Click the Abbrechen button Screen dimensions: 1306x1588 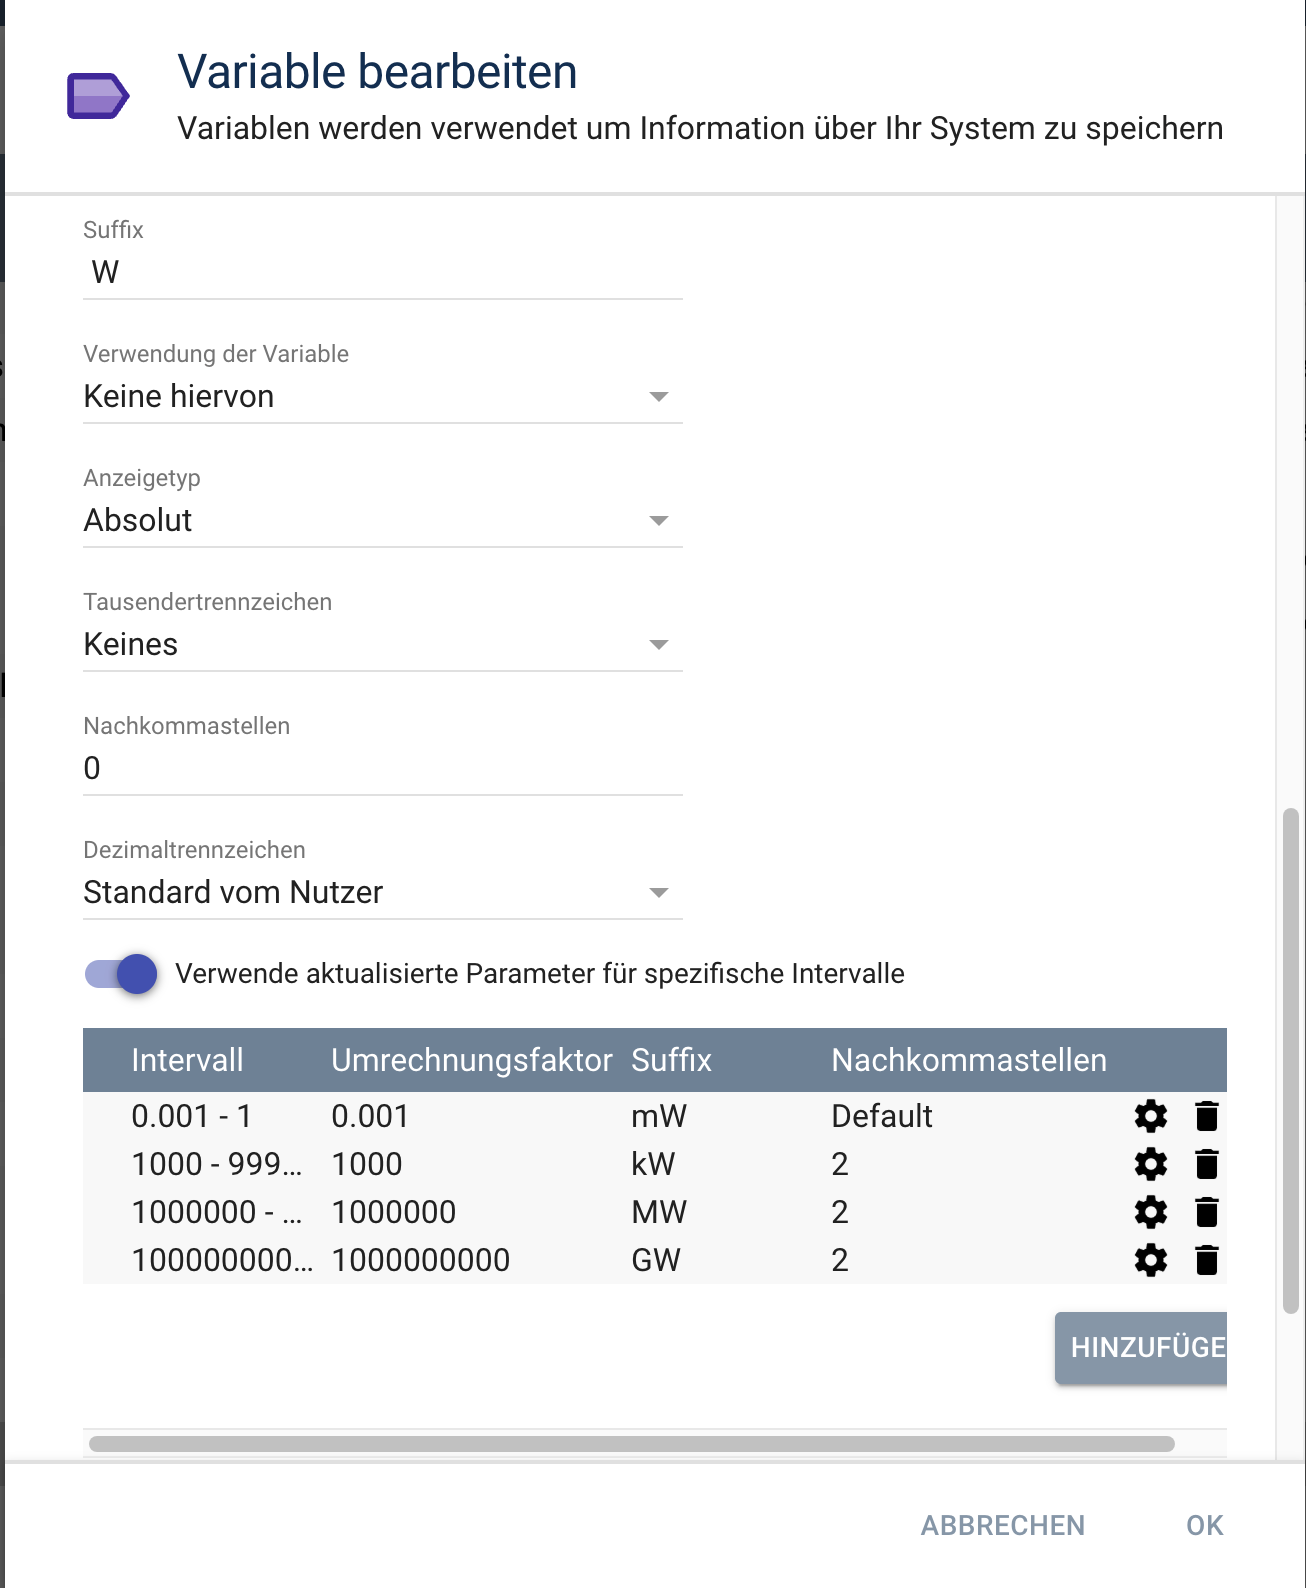coord(1002,1525)
